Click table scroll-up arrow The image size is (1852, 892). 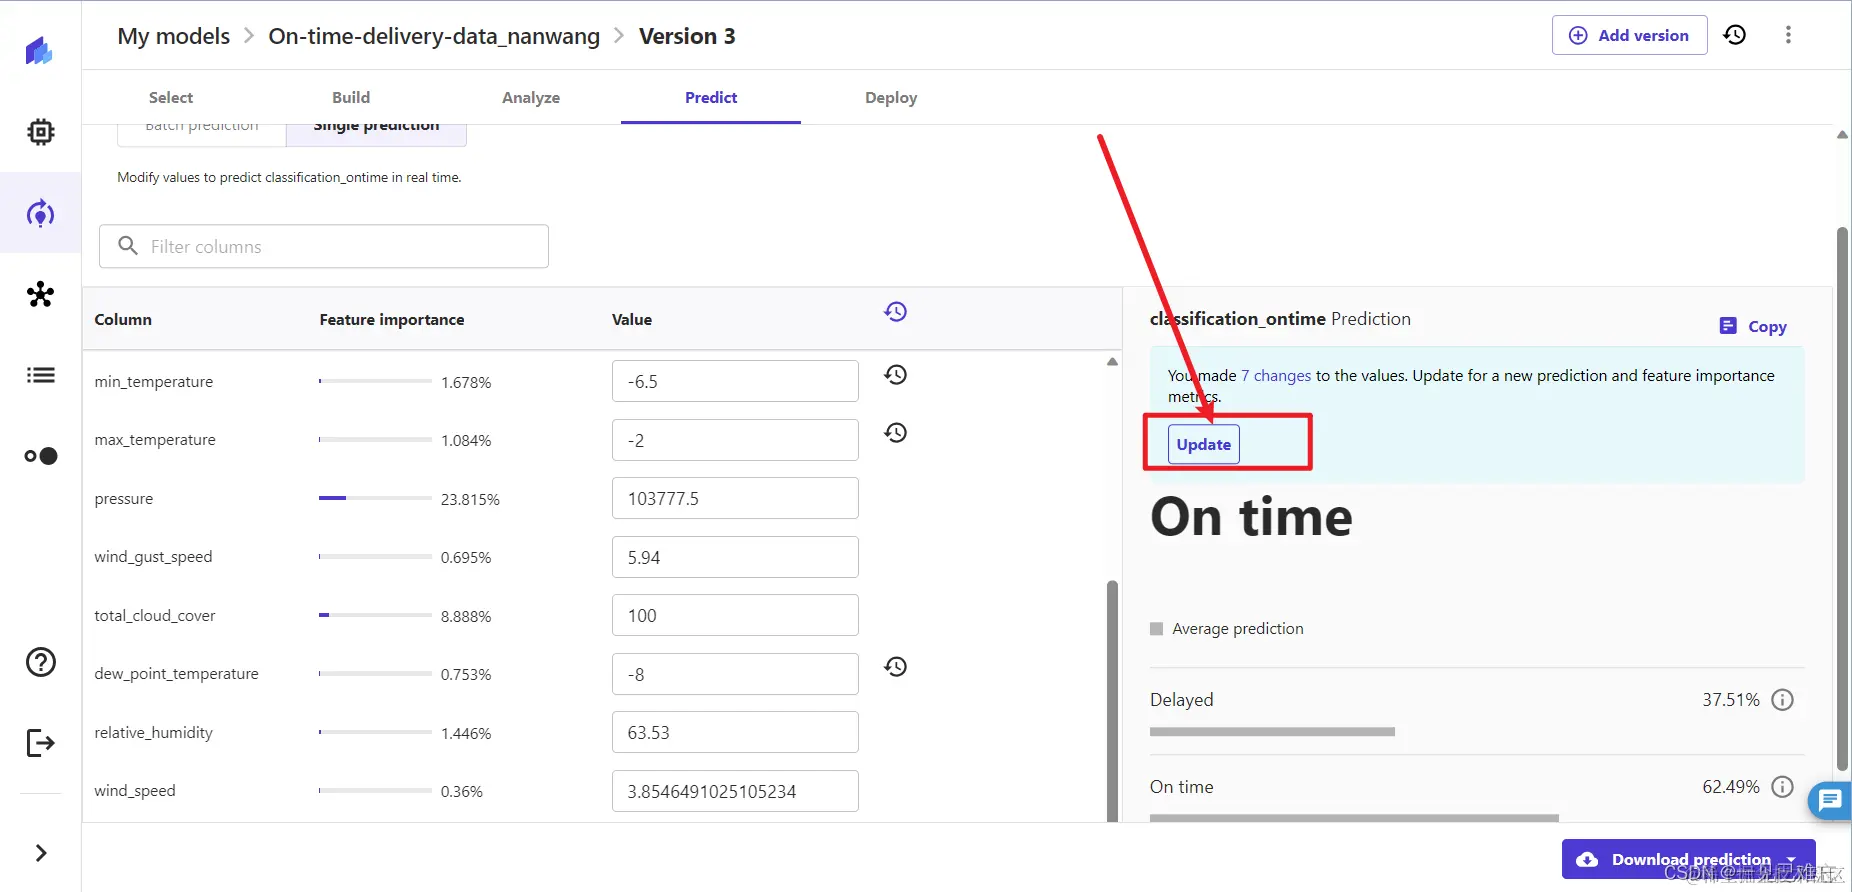pyautogui.click(x=1112, y=362)
